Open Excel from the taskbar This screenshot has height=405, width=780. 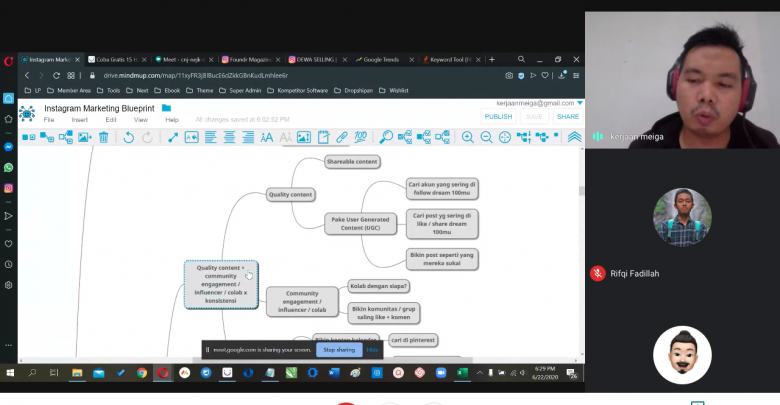[x=462, y=373]
